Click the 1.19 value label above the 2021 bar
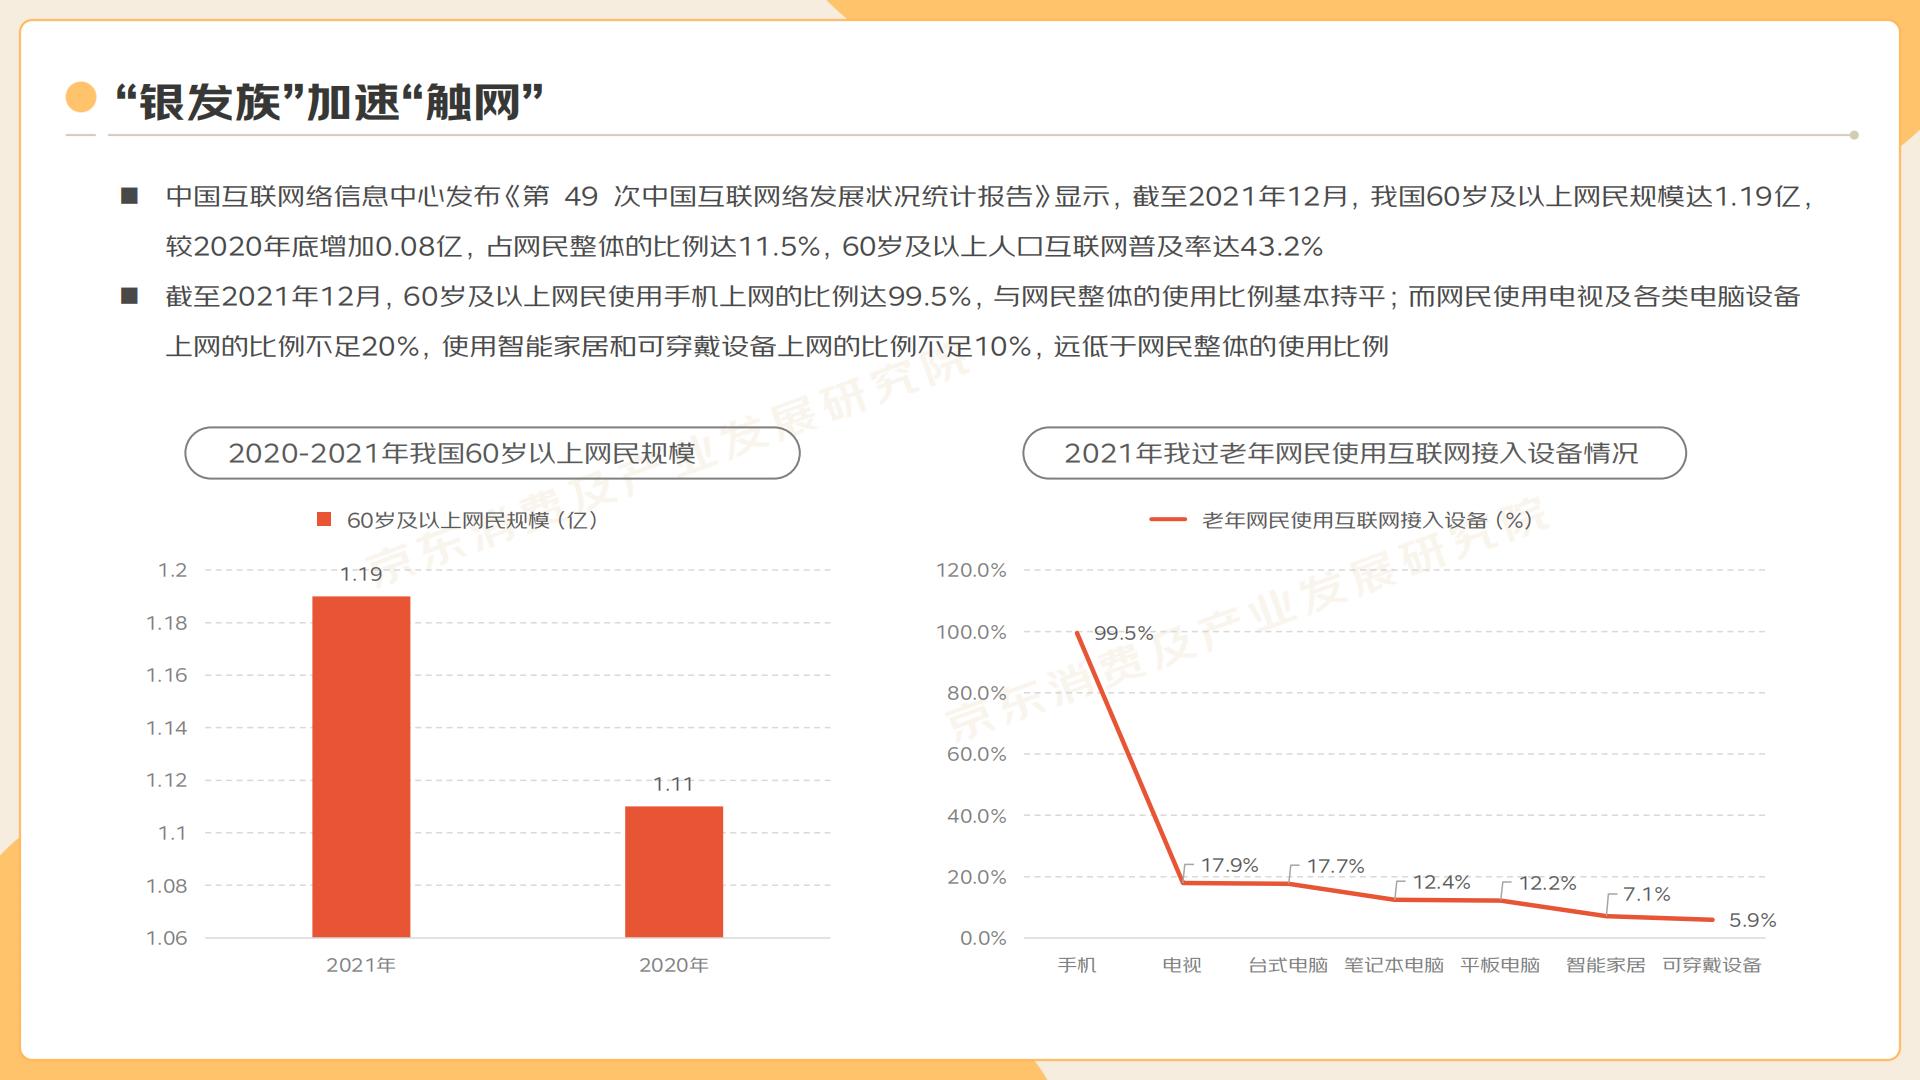 pos(361,574)
